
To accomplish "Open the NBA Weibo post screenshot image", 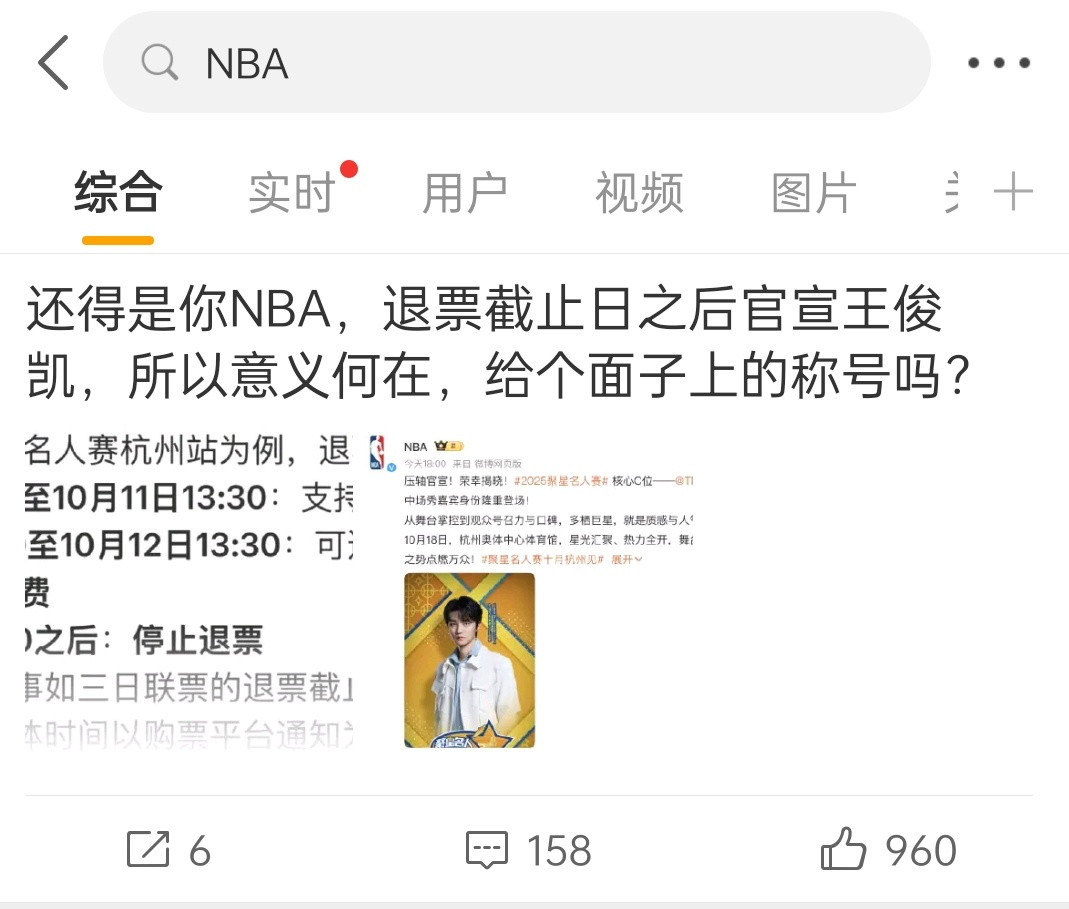I will (530, 591).
